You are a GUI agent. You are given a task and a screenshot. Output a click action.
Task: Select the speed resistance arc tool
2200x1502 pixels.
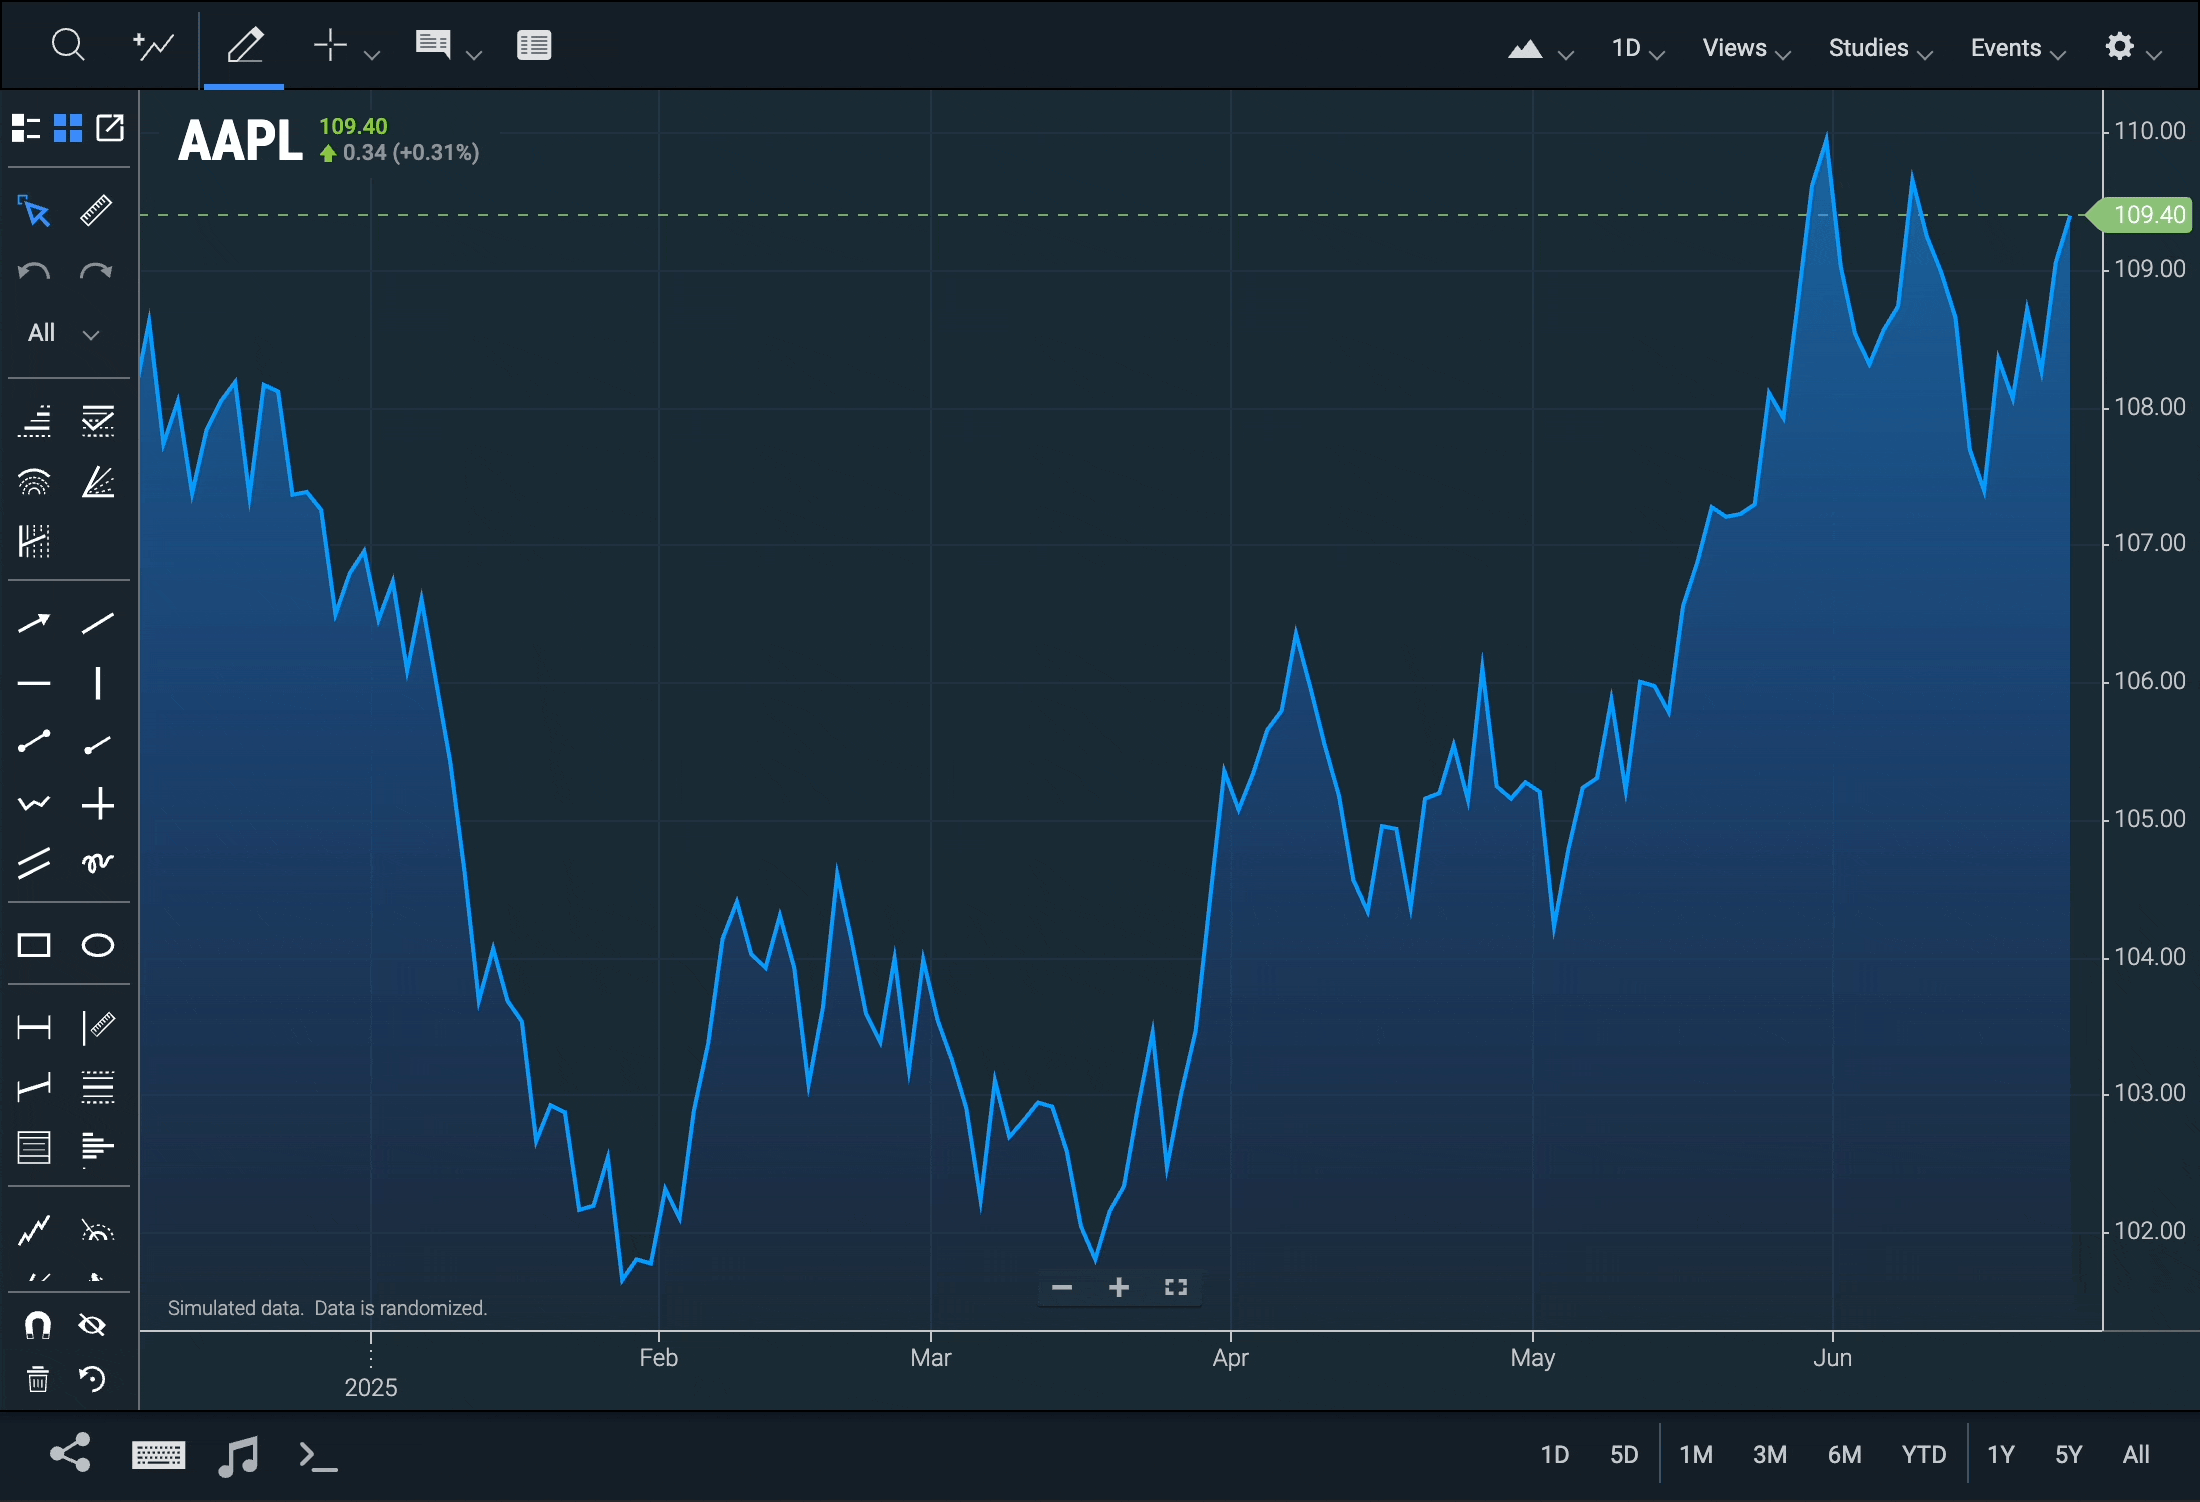[x=98, y=1230]
